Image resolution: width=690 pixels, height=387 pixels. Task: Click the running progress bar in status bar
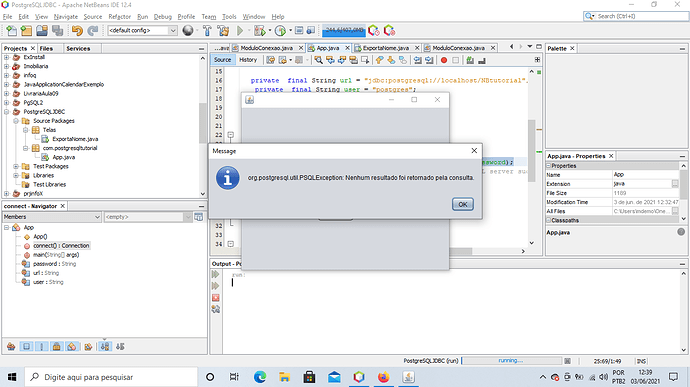(x=511, y=361)
